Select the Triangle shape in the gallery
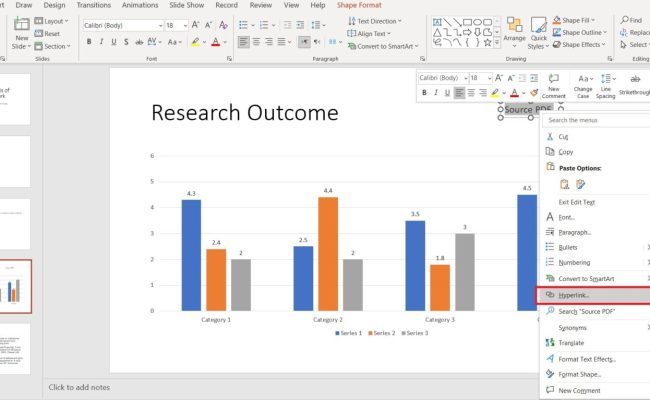Viewport: 650px width, 400px height. point(437,32)
